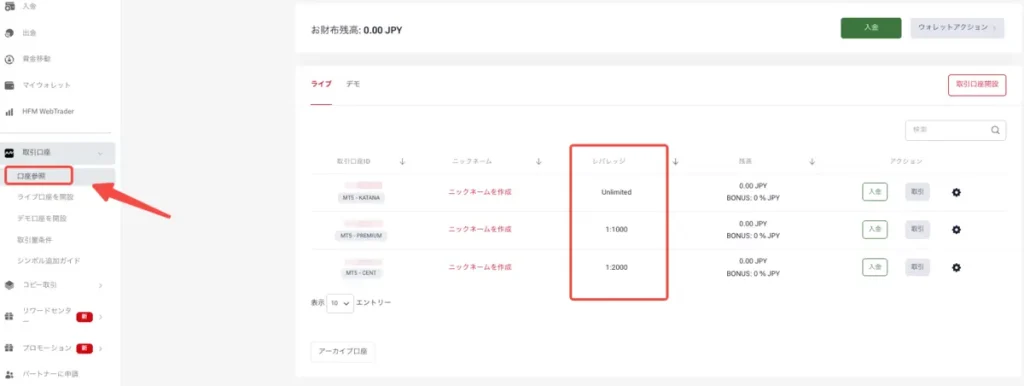Viewport: 1024px width, 386px height.
Task: Sort by ニックネーム column arrow
Action: 538,161
